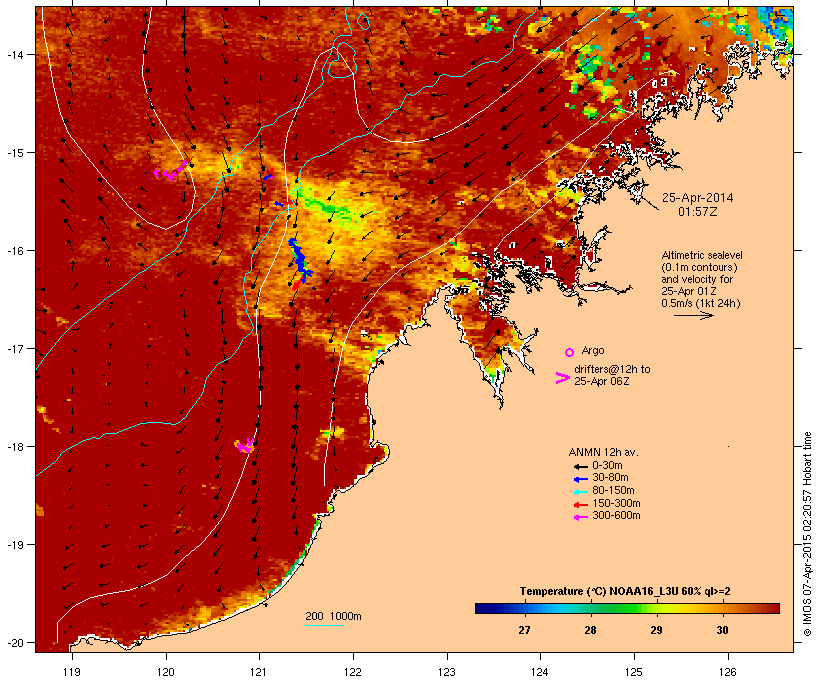Click the longitude axis label 126
Viewport: 820px width, 680px height.
(x=727, y=672)
